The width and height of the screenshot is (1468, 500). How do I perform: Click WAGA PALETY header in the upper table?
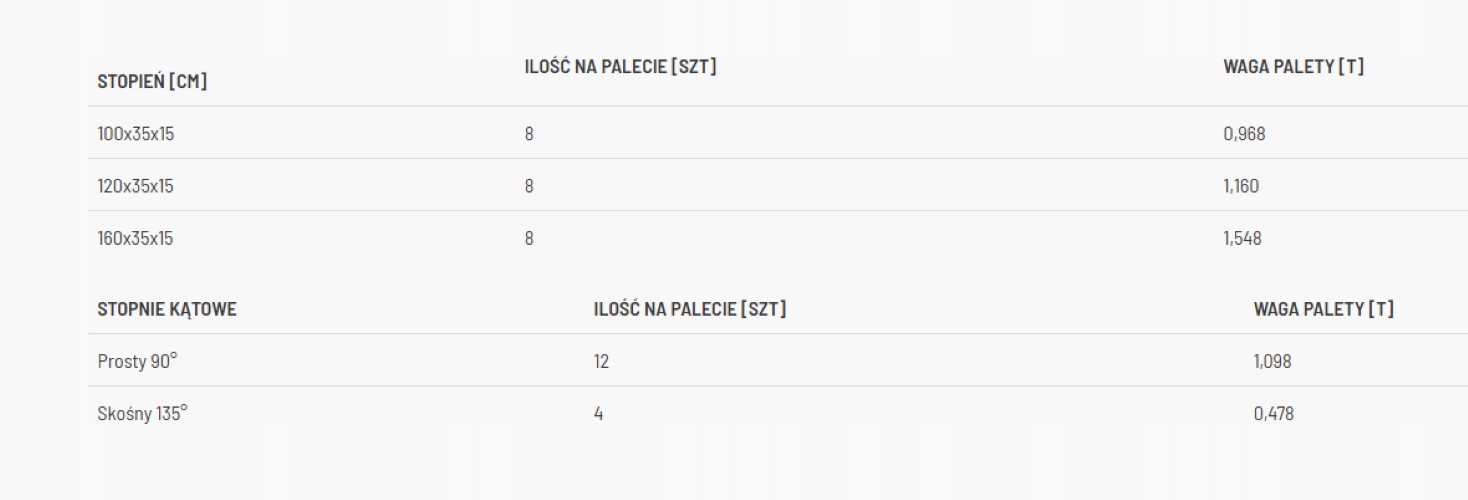pyautogui.click(x=1293, y=68)
